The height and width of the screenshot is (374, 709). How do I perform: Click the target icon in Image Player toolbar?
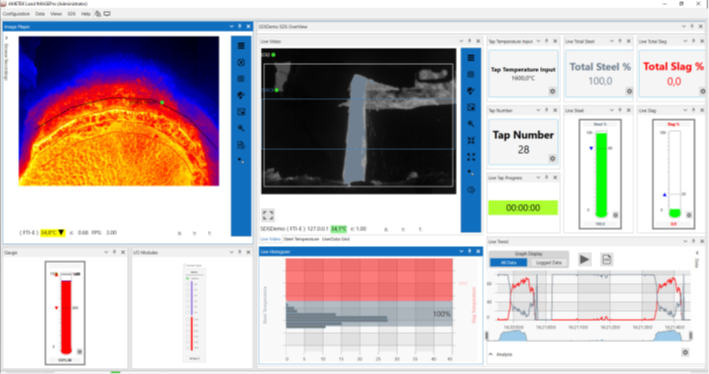241,62
